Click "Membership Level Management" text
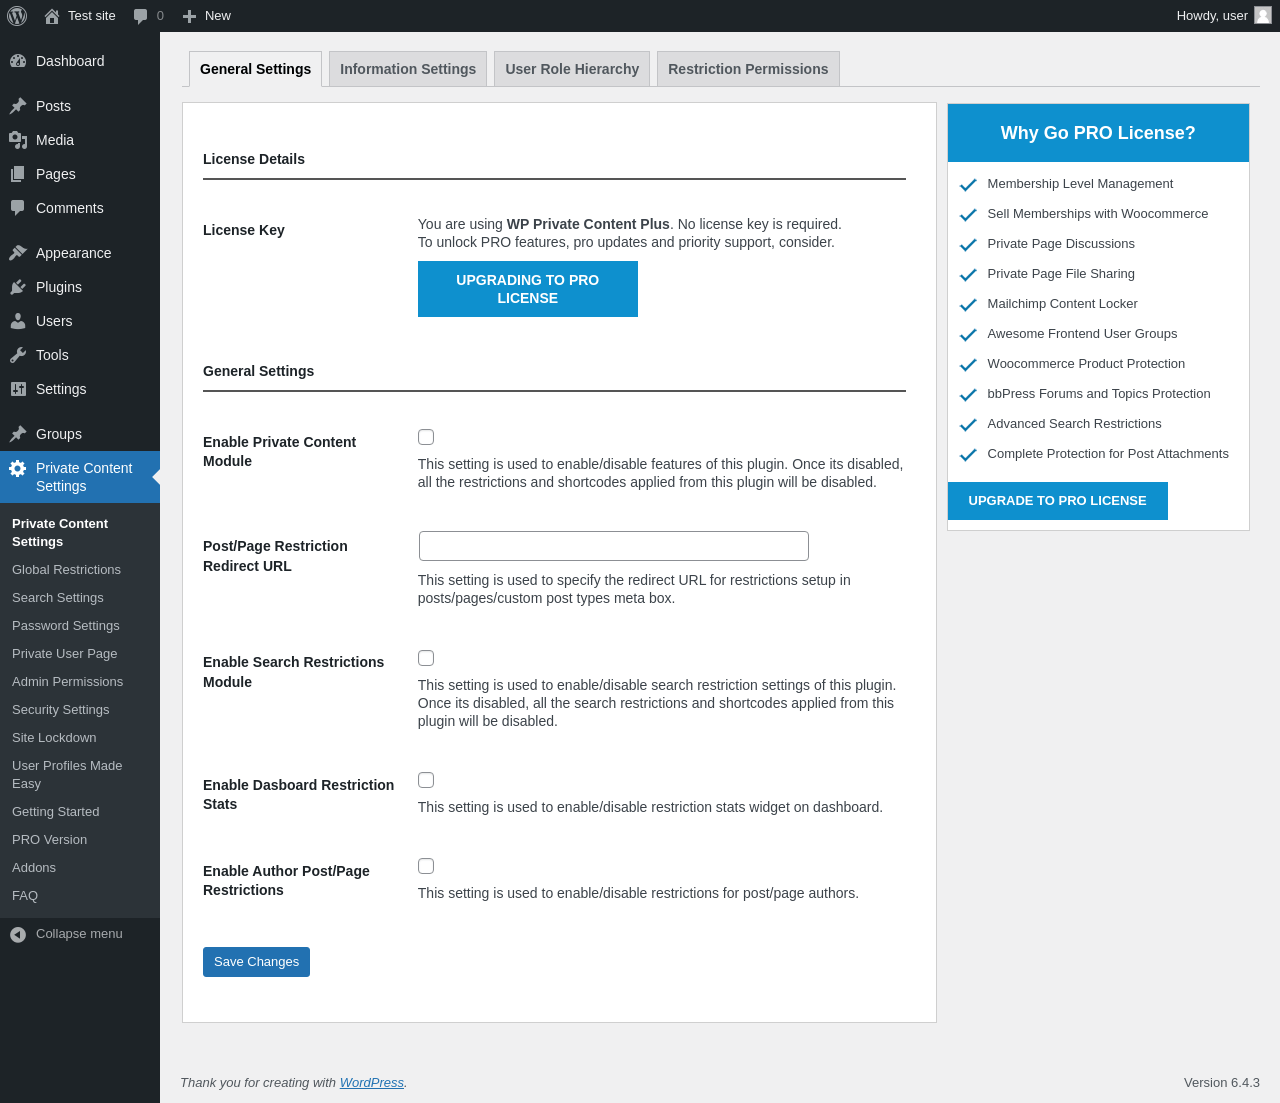This screenshot has height=1103, width=1280. pyautogui.click(x=1080, y=184)
